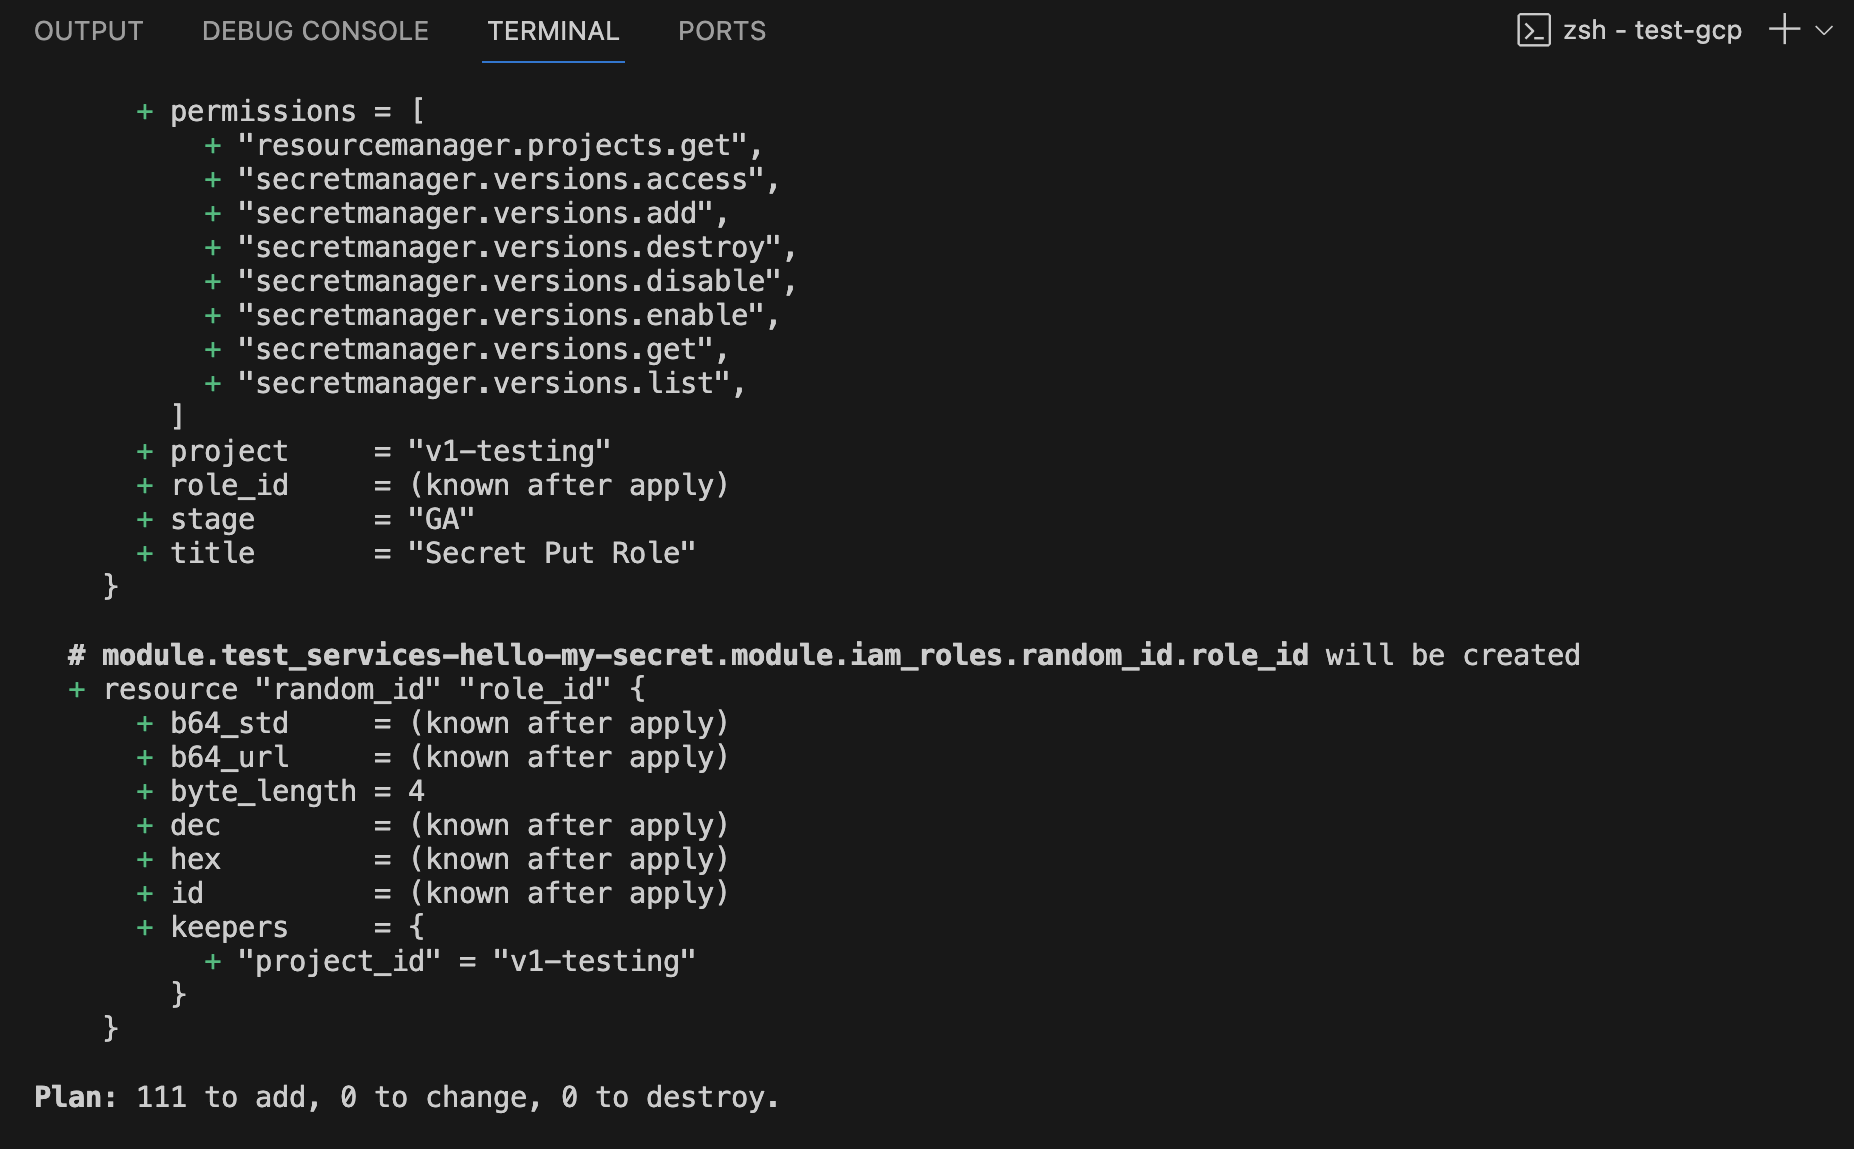Expand the launch profile chevron dropdown
This screenshot has height=1149, width=1854.
(1825, 31)
